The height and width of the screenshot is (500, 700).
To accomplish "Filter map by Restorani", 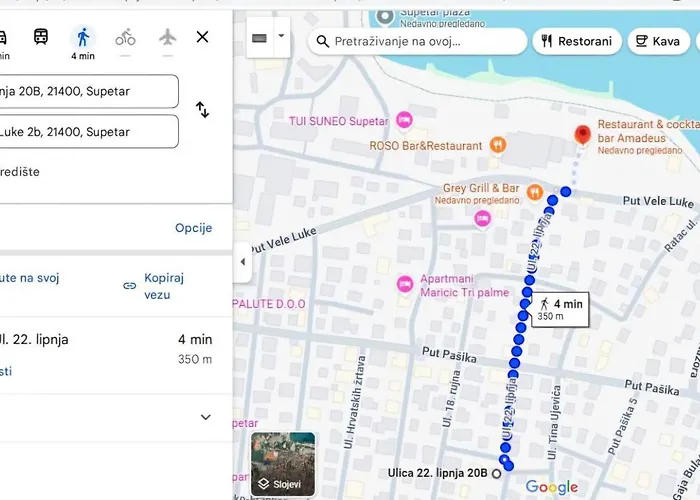I will click(x=576, y=41).
